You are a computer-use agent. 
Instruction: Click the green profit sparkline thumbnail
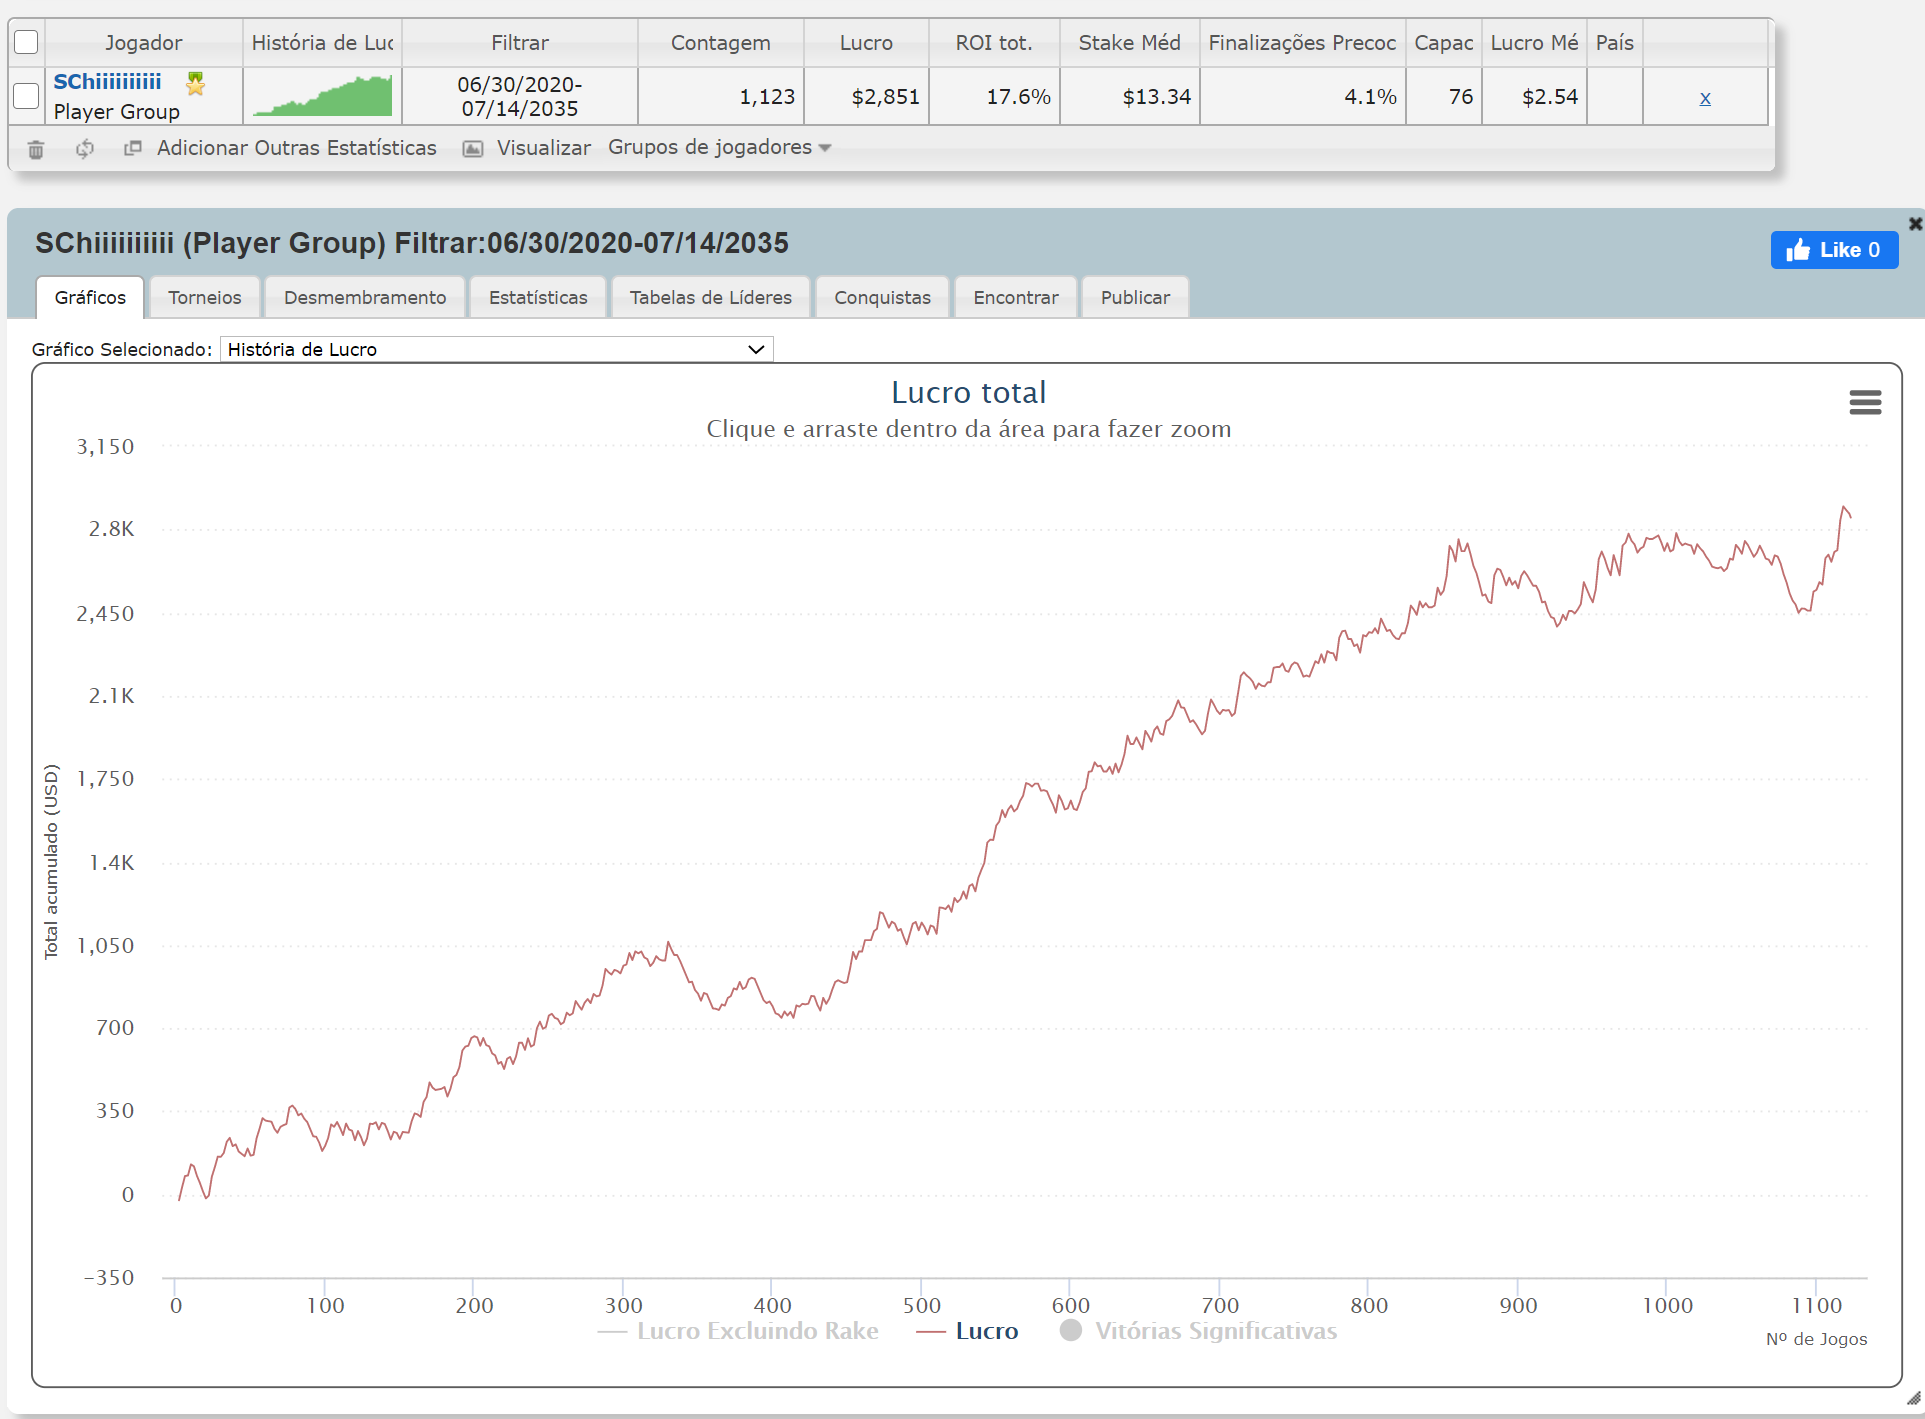pyautogui.click(x=322, y=96)
